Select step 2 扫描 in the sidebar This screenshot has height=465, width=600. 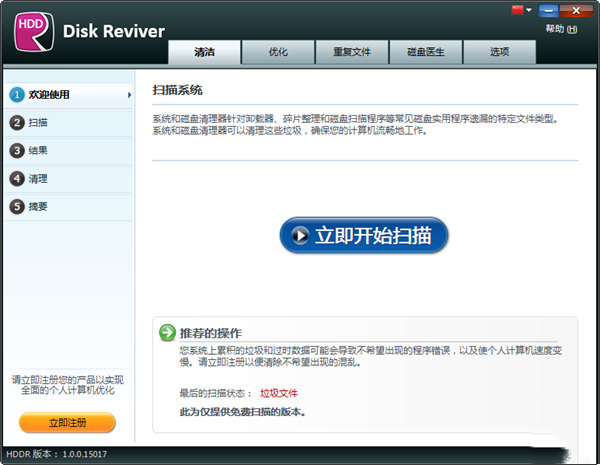[69, 123]
